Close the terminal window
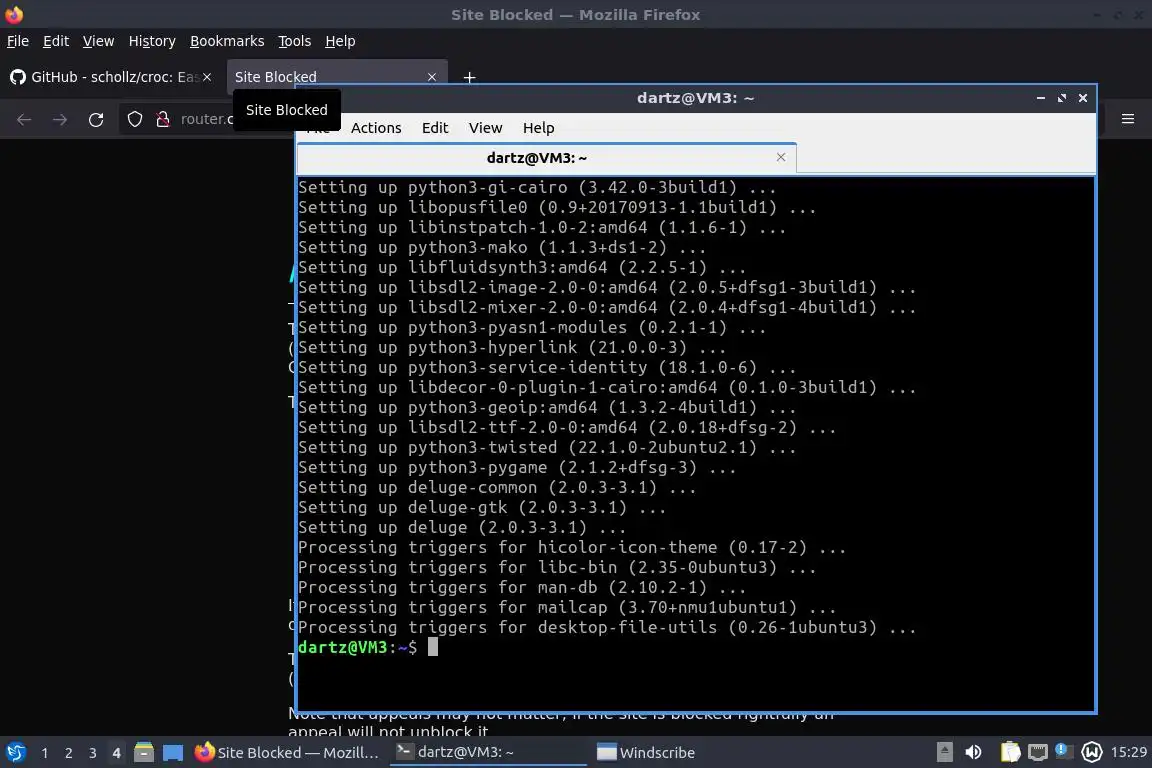The height and width of the screenshot is (768, 1152). click(1083, 98)
